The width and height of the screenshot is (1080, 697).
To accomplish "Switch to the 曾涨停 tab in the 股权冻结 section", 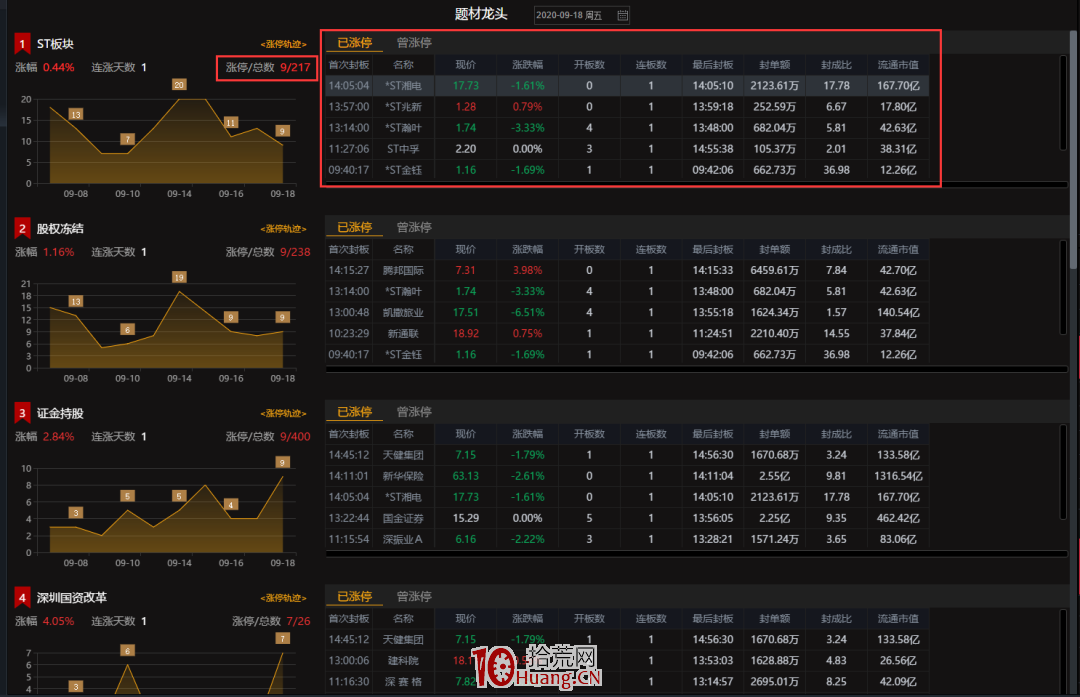I will coord(414,227).
